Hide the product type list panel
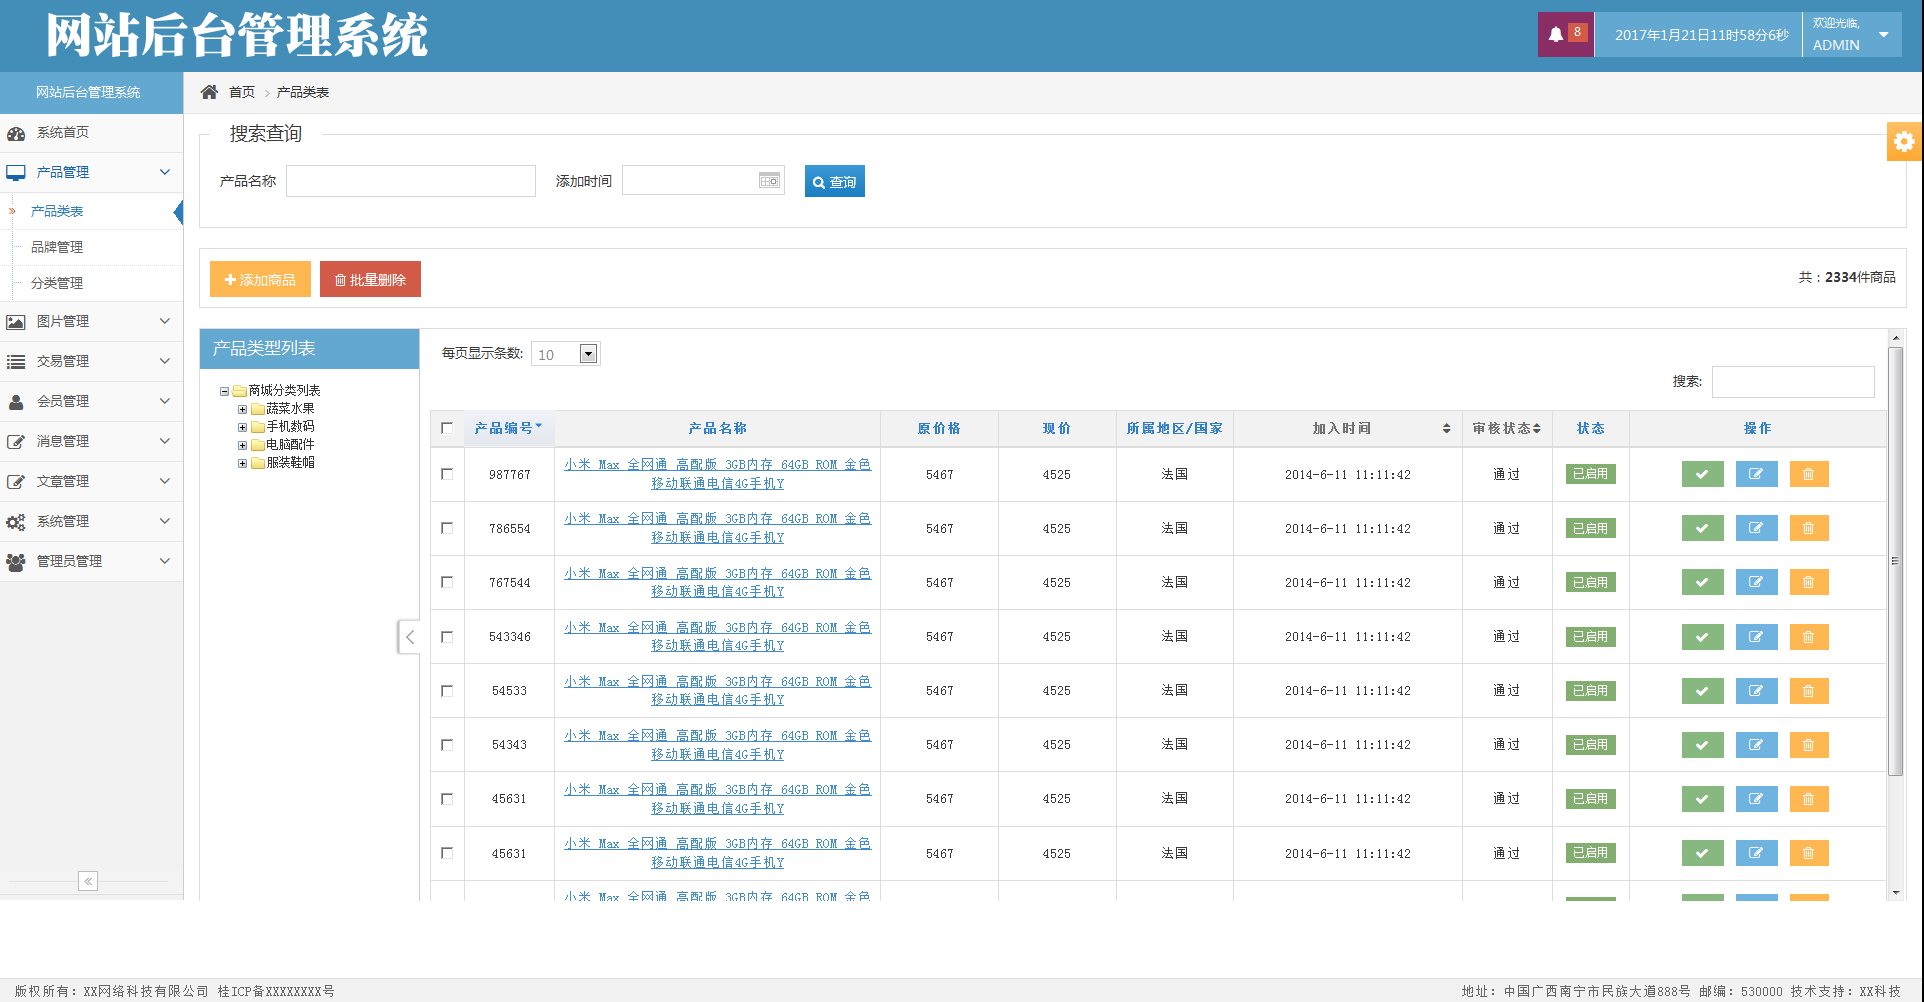Screen dimensions: 1924x1002 pos(409,637)
